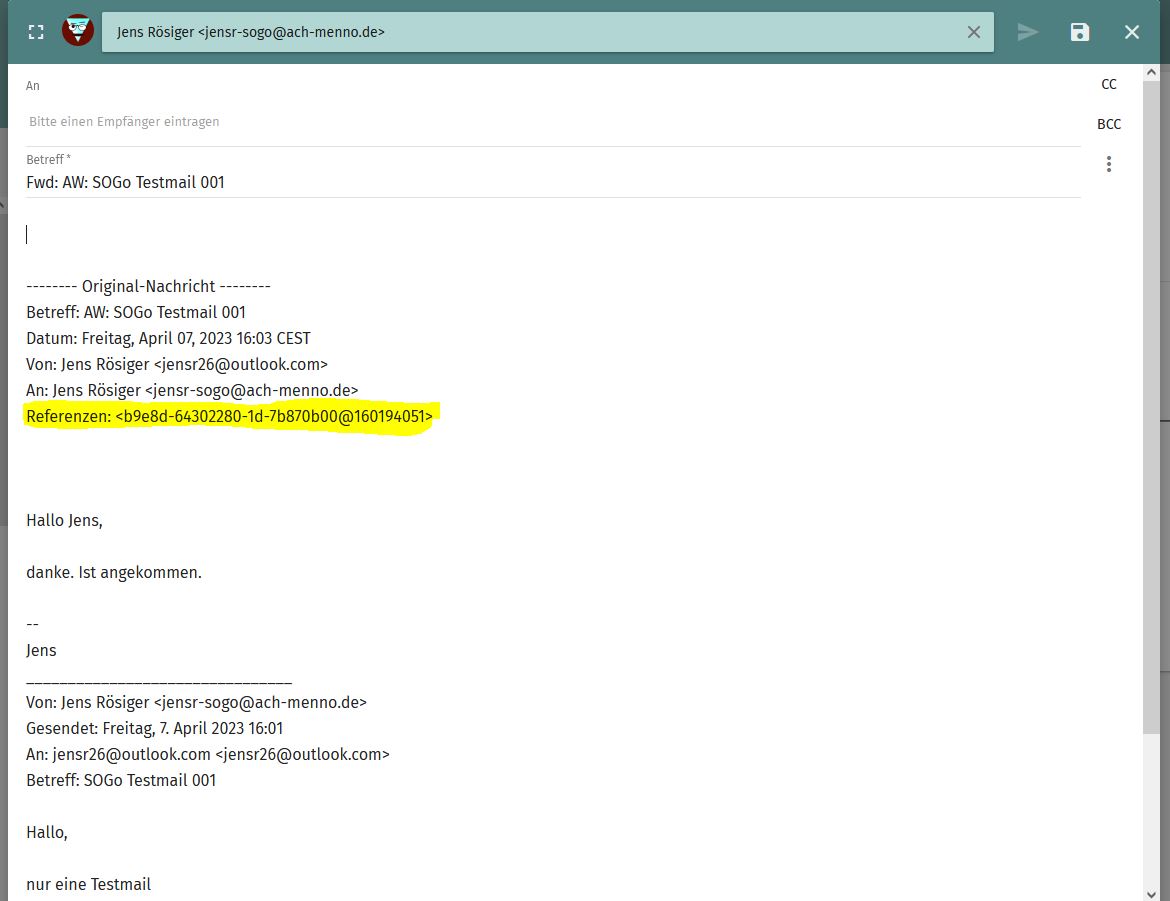Edit the Betreff subject field
Viewport: 1170px width, 901px height.
[553, 182]
